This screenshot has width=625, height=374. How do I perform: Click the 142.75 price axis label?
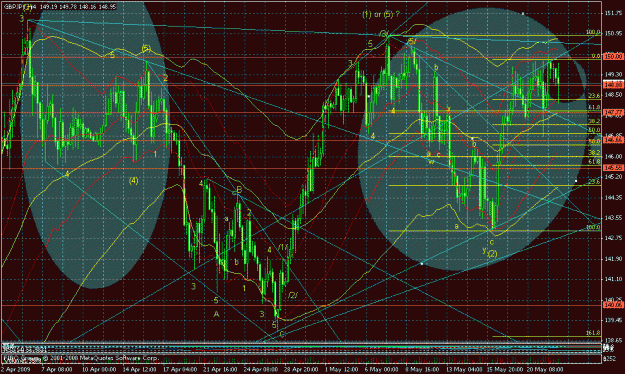tap(614, 238)
